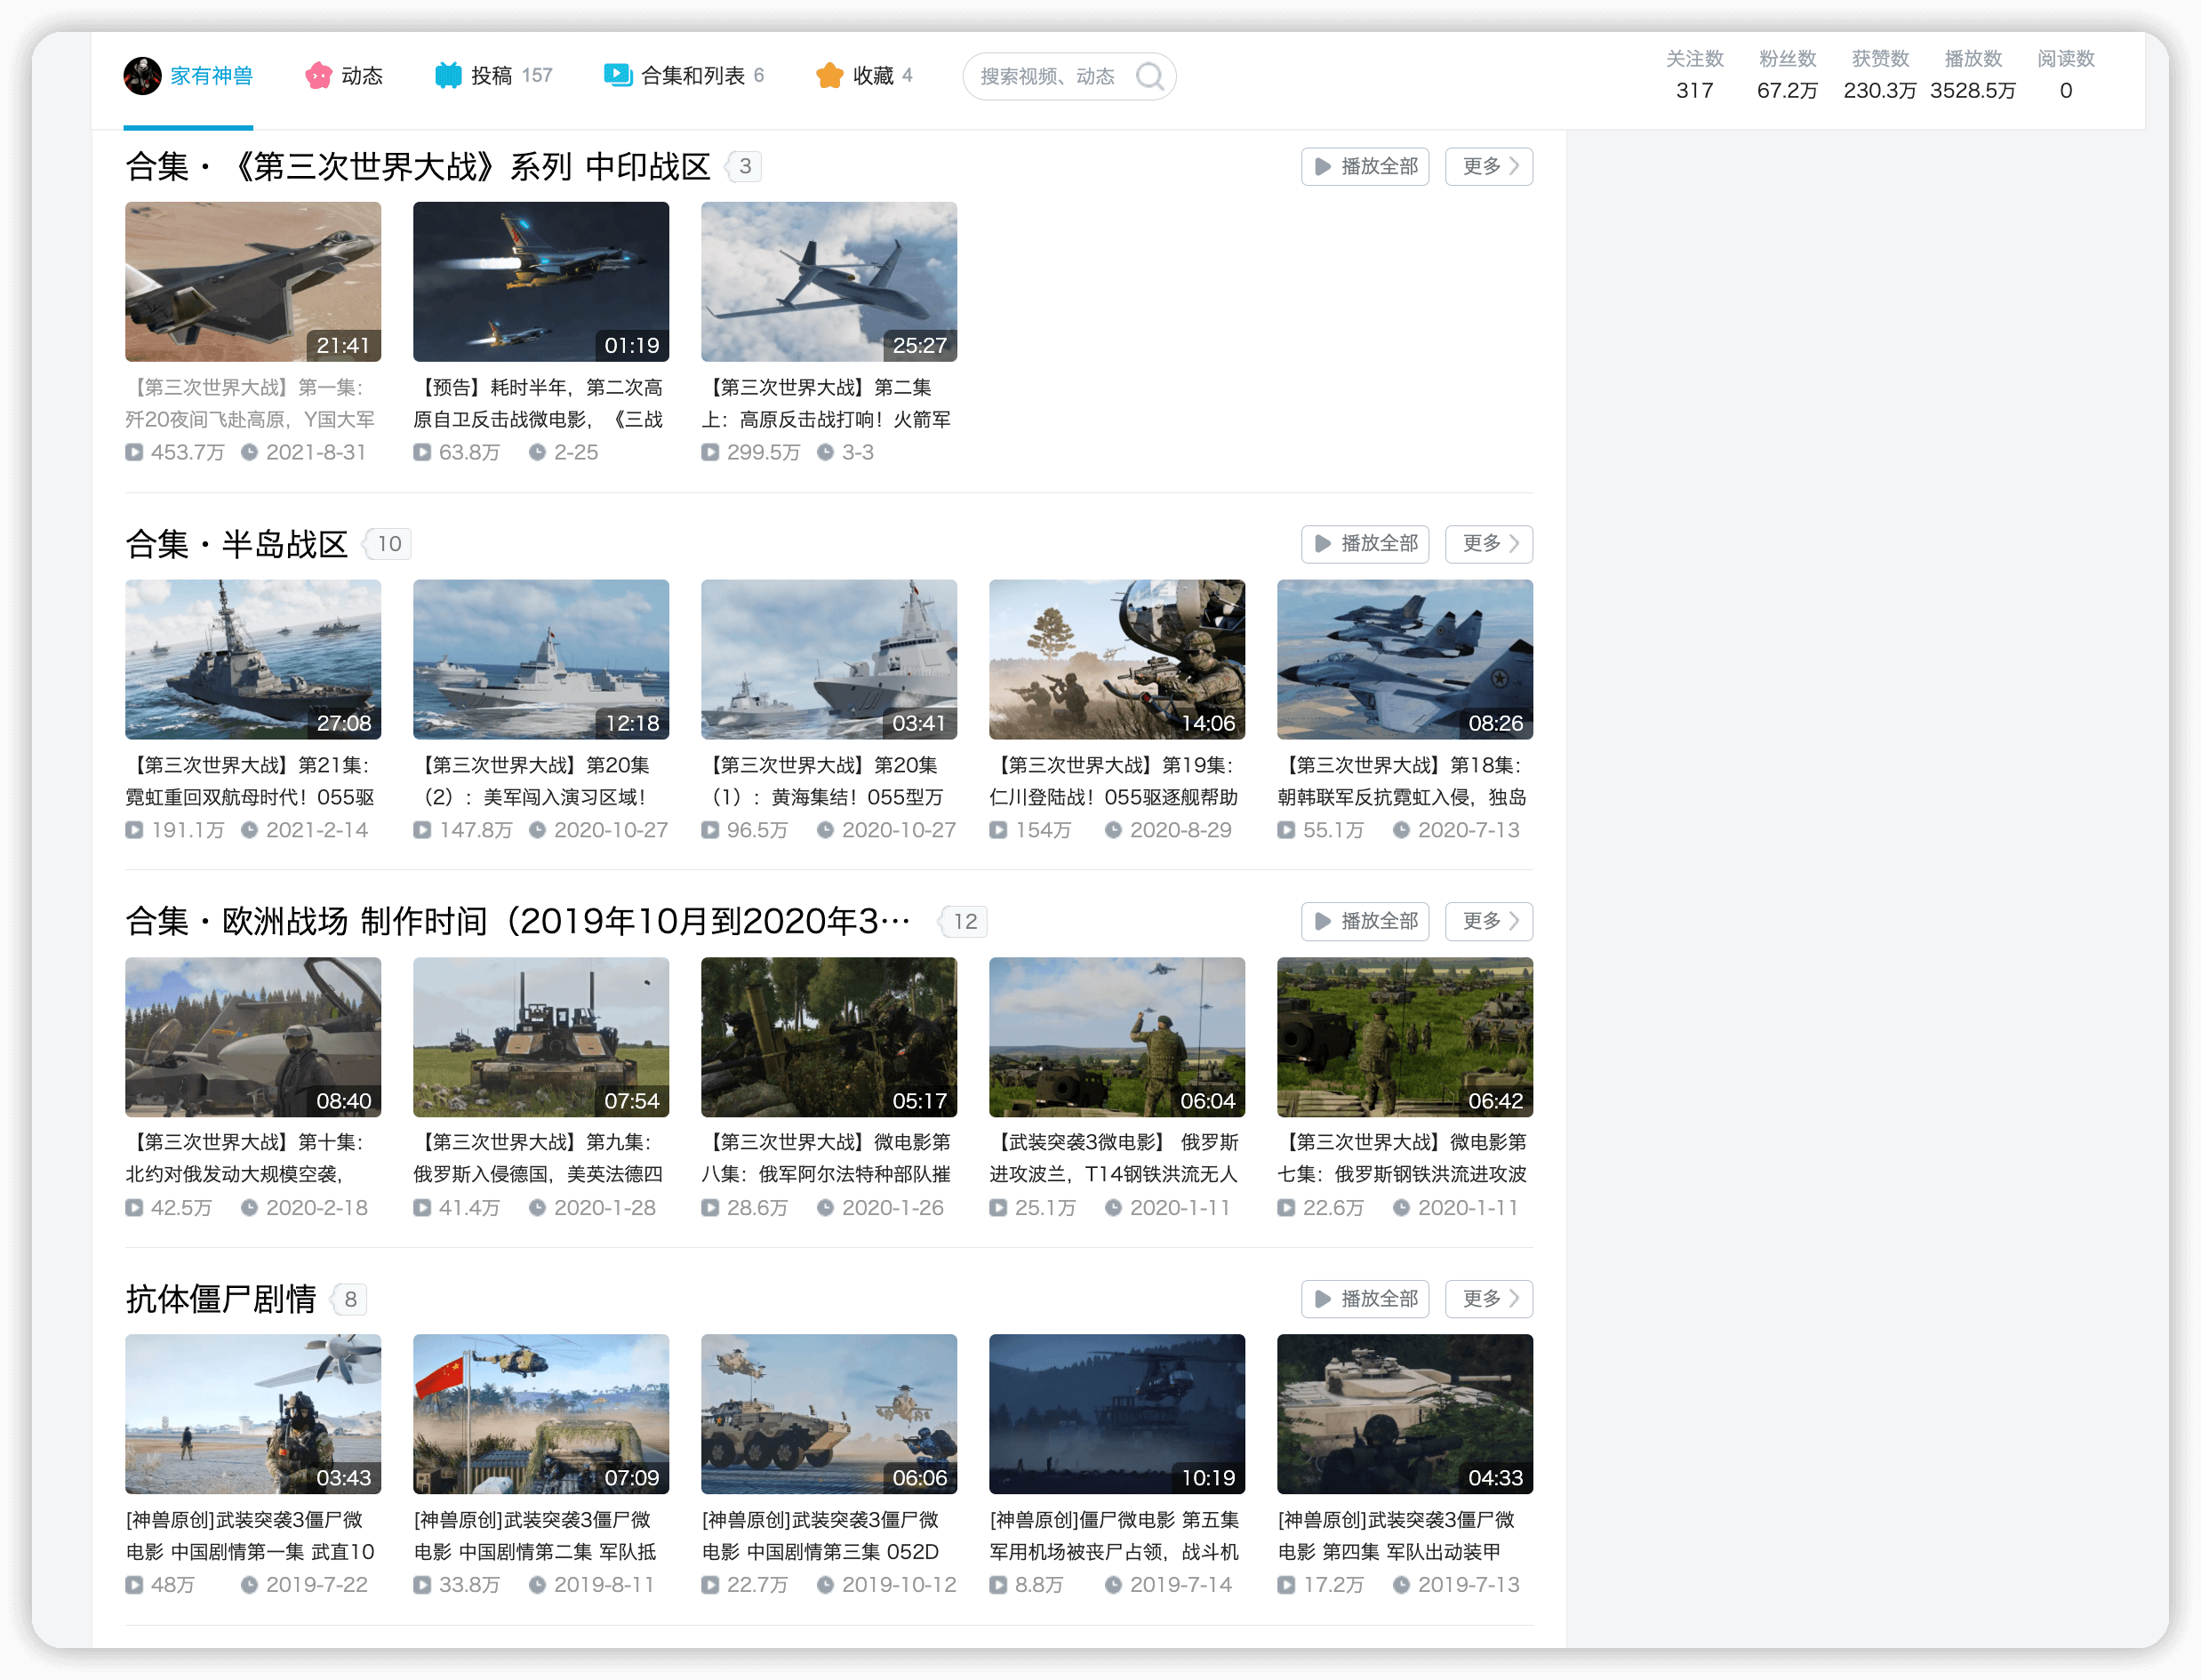Open the 10:19 僵尸微电影第五集 thumbnail
Screen dimensions: 2201x1680
(x=1117, y=1415)
